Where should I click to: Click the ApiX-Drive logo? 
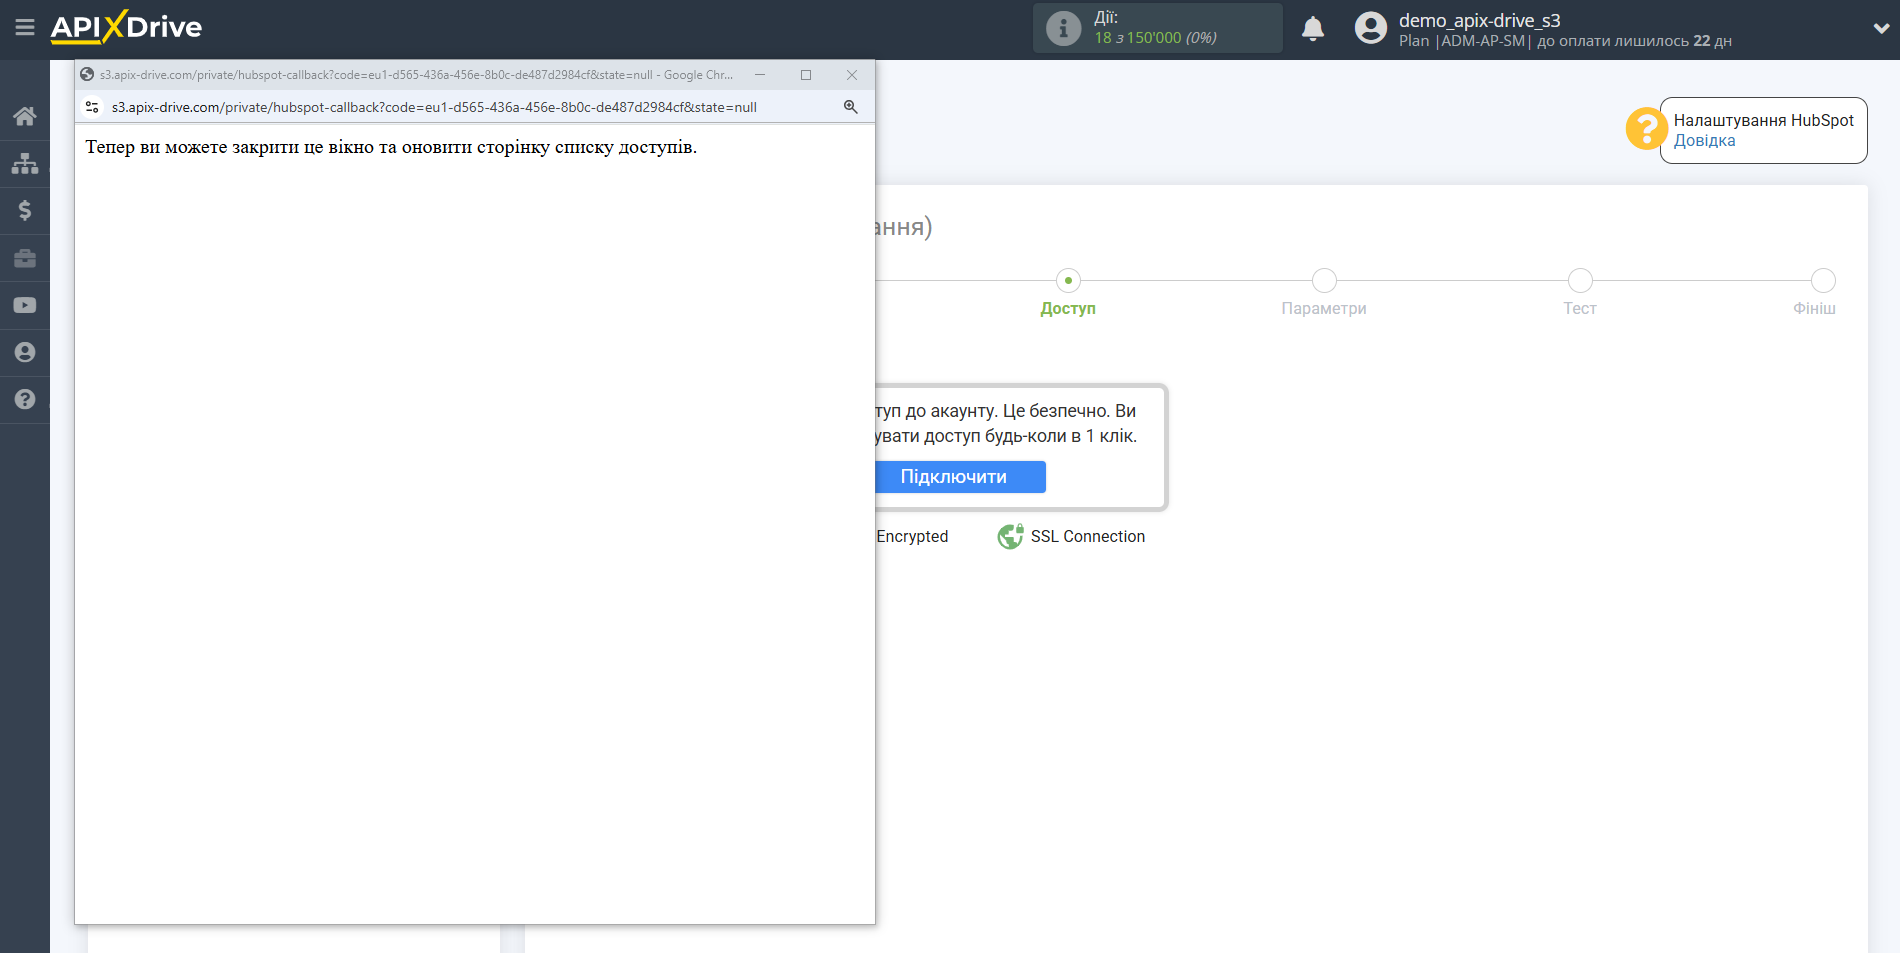point(126,27)
